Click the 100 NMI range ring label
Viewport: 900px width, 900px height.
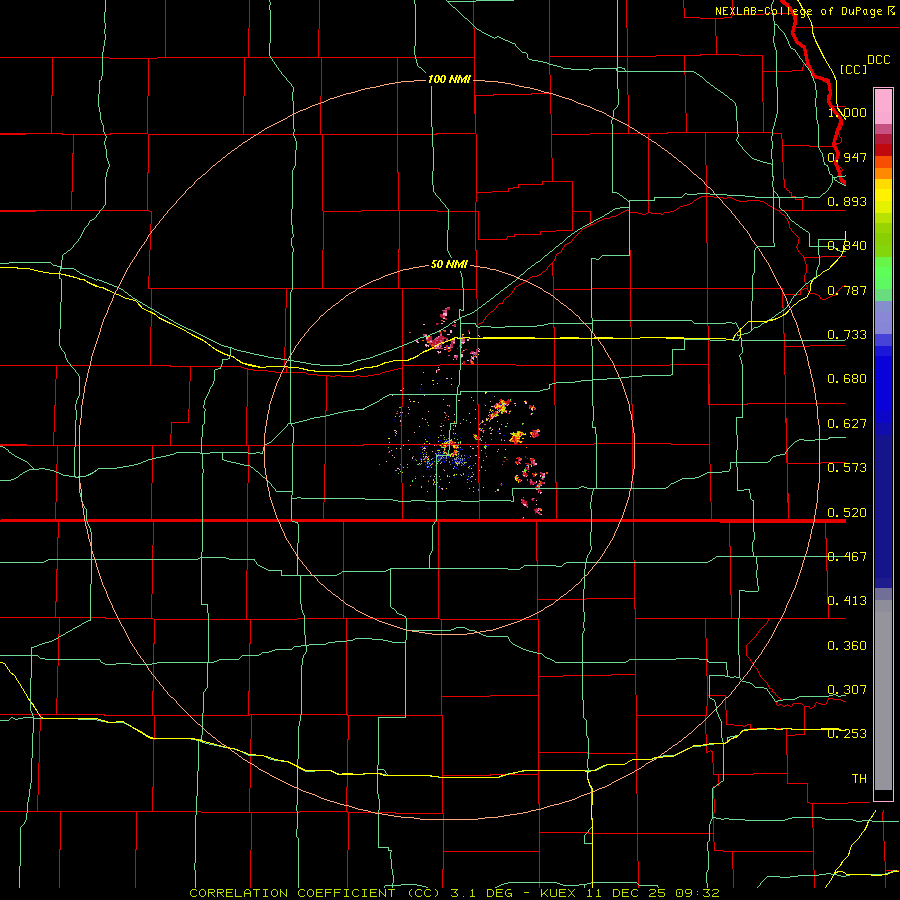pos(449,79)
